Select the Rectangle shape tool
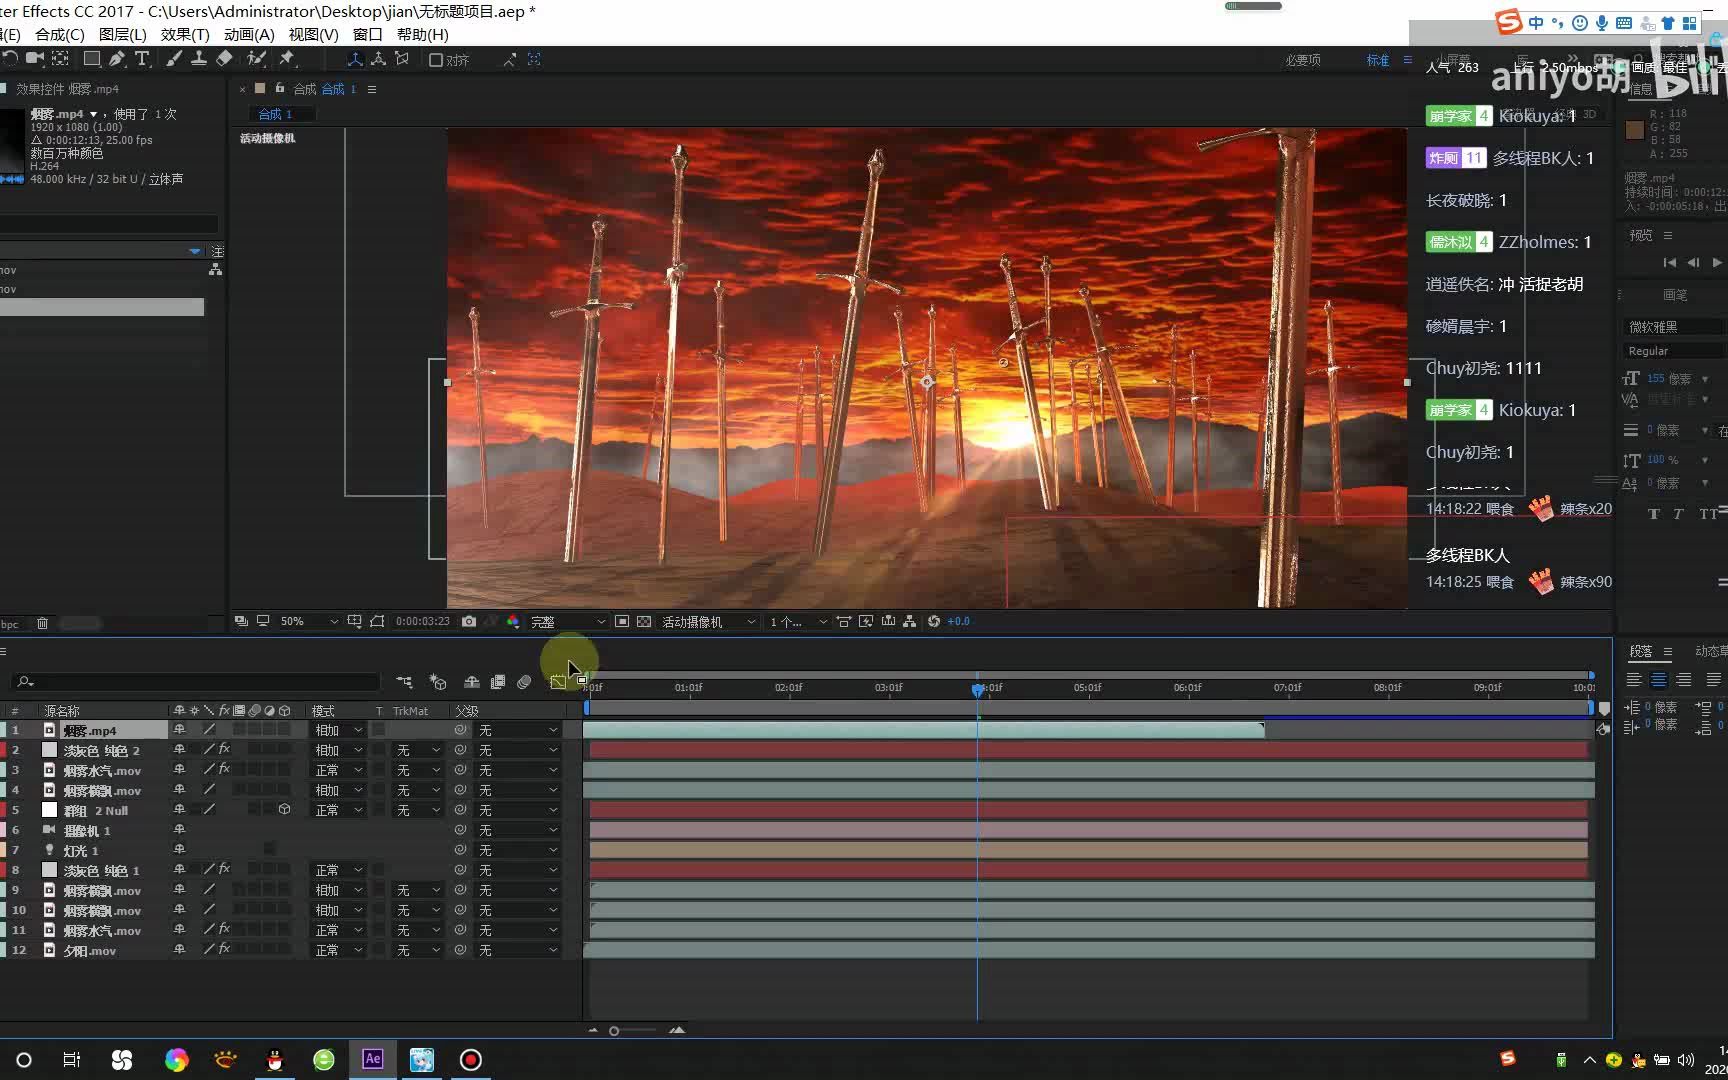 pos(91,59)
